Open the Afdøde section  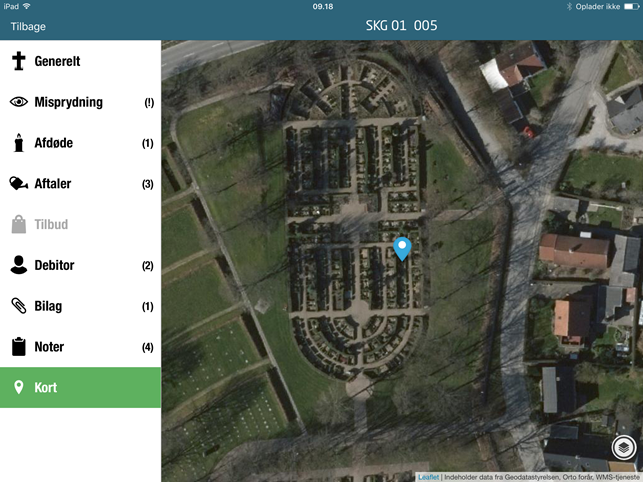(80, 143)
